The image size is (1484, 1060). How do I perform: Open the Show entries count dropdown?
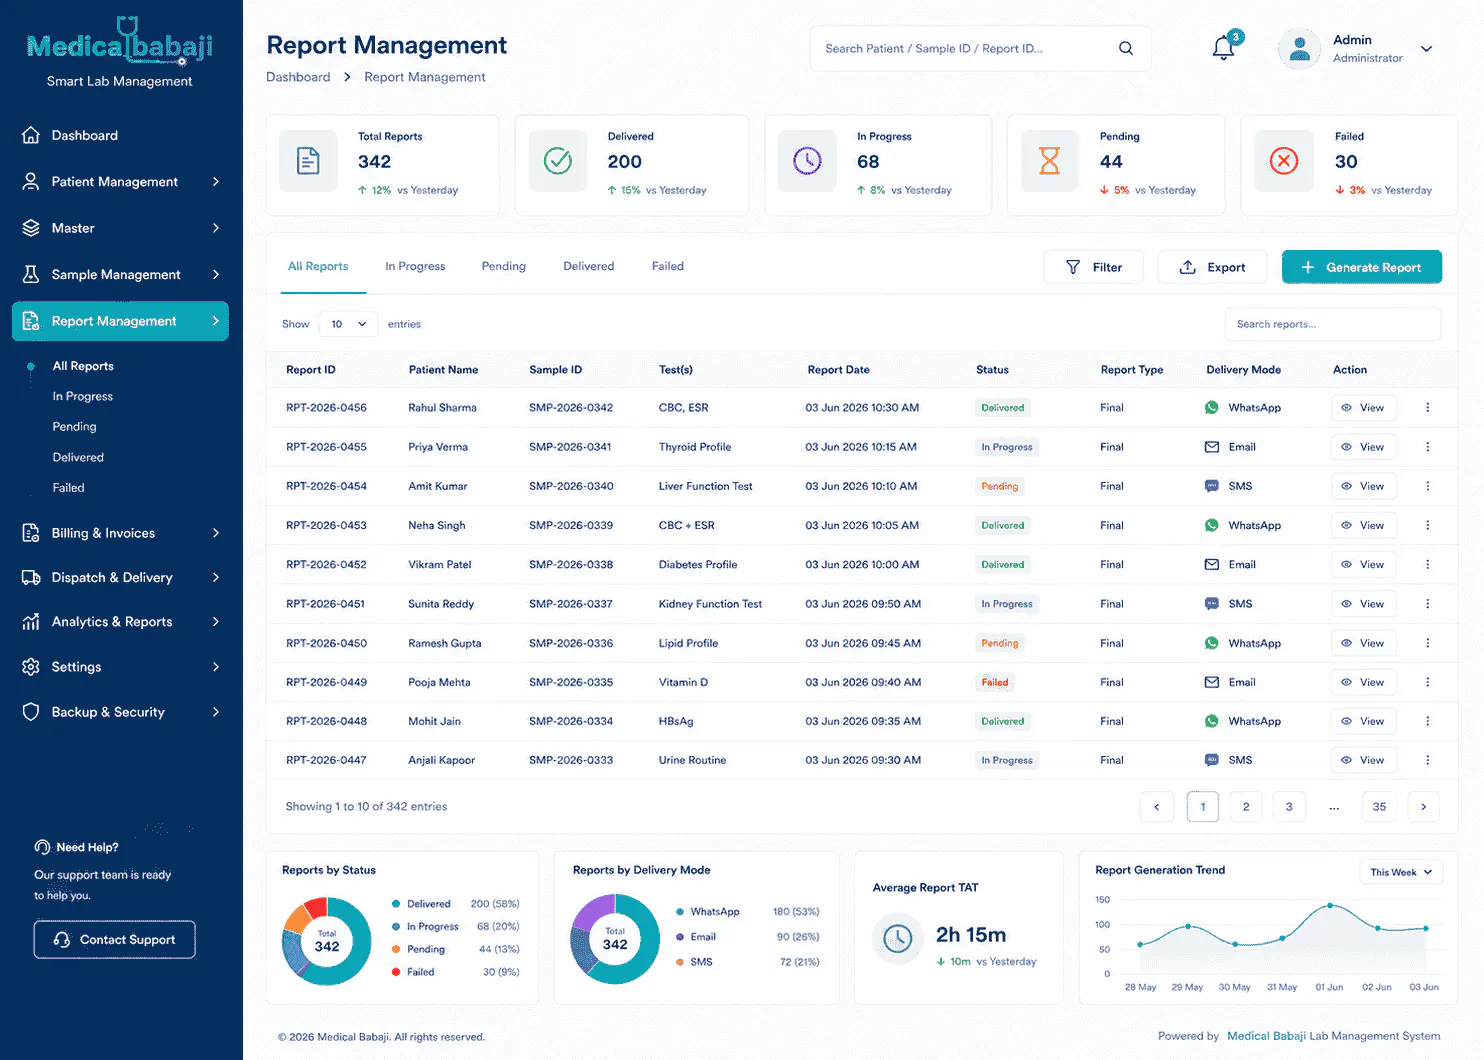[348, 324]
